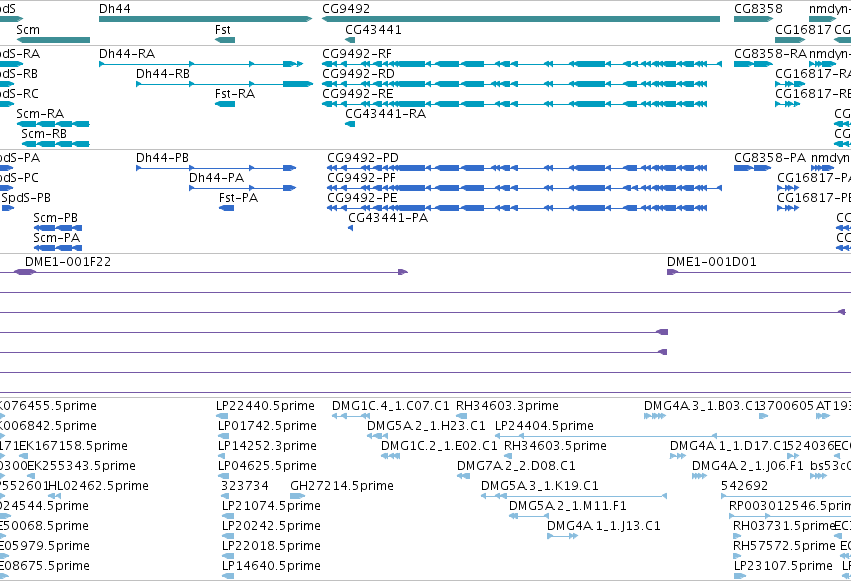Select transcript CG9492-RF

coord(522,64)
